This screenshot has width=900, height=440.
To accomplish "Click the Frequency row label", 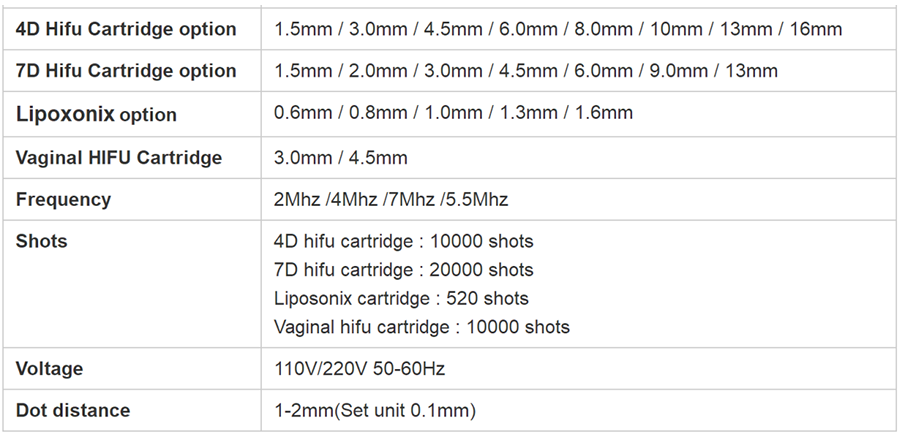I will click(x=63, y=199).
